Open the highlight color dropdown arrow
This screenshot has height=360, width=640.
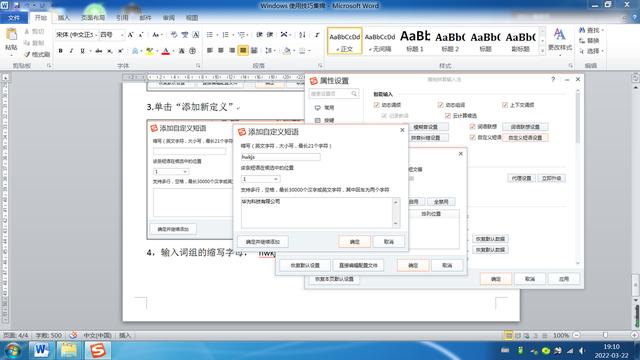[x=157, y=51]
